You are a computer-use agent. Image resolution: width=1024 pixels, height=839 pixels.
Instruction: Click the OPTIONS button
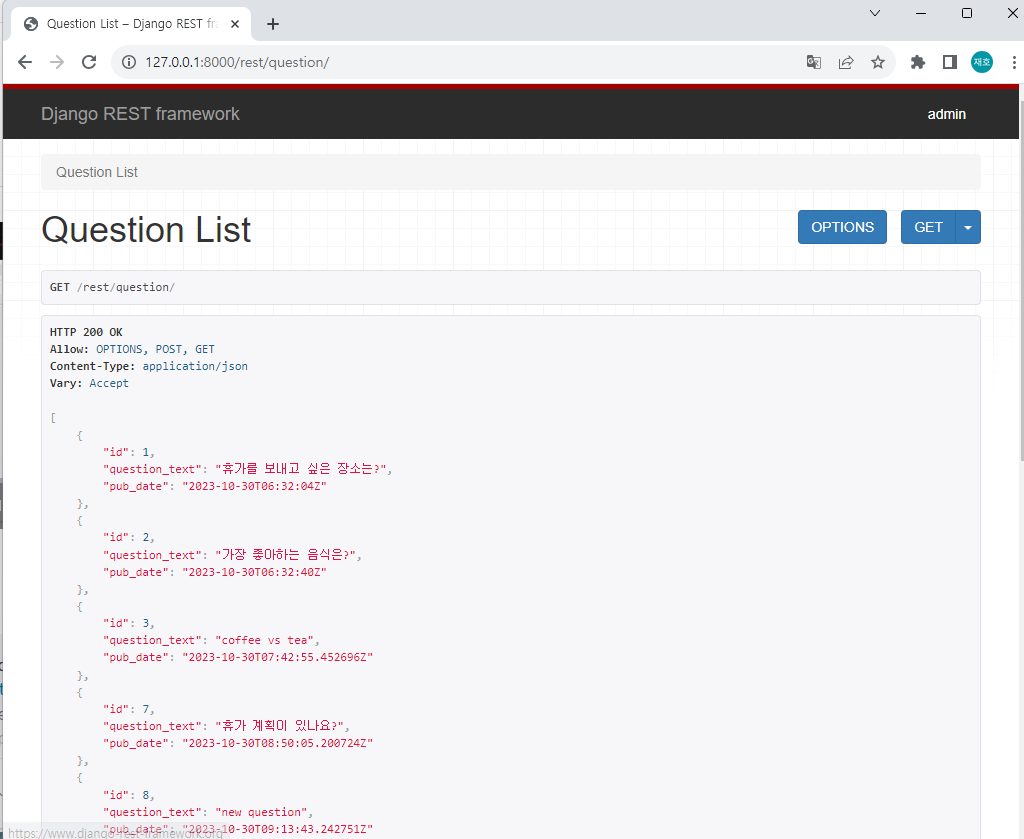click(842, 227)
